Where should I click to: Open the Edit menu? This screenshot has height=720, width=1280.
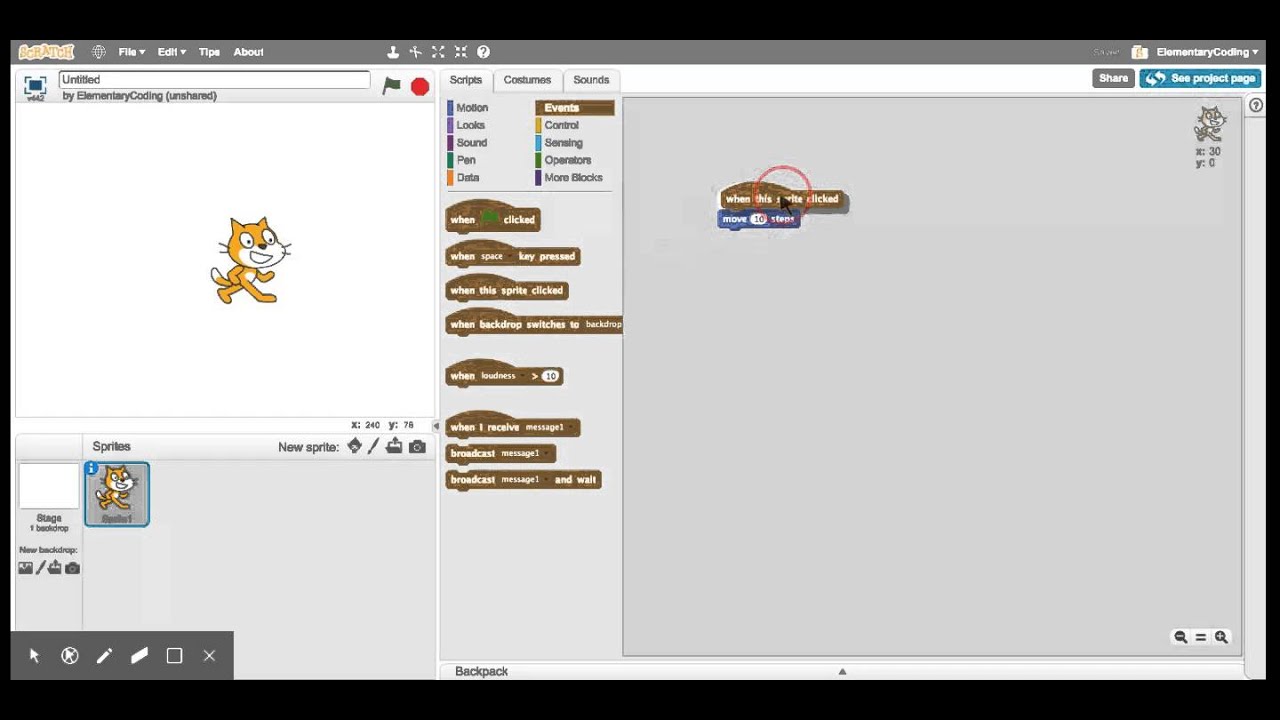(x=171, y=52)
